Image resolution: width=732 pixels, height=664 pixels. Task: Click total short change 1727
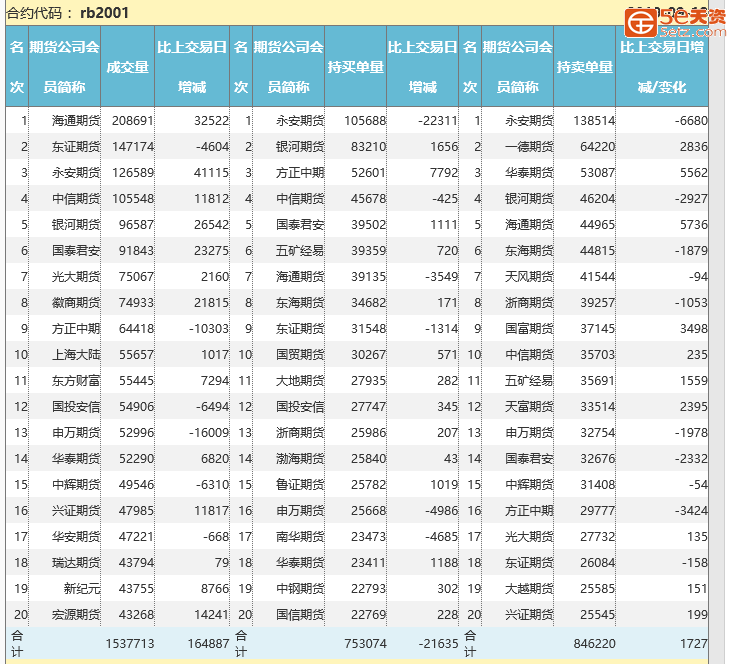[694, 643]
